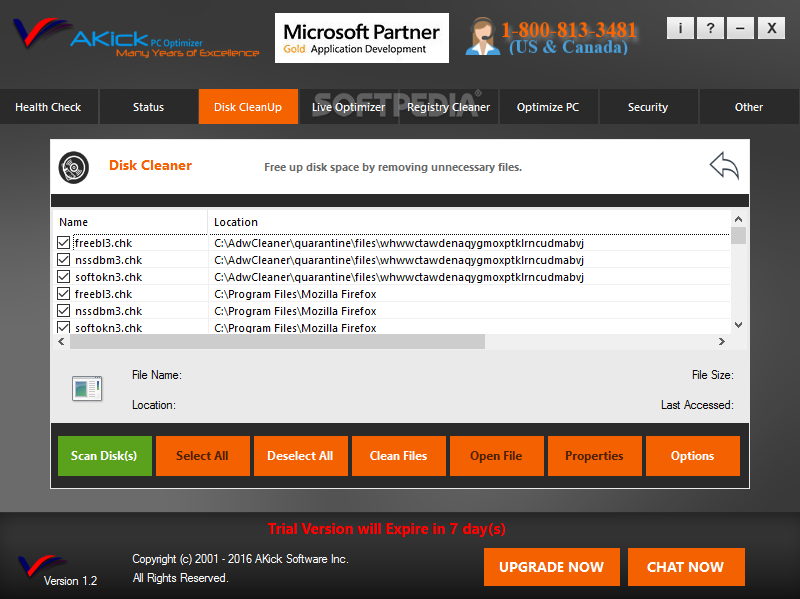Screen dimensions: 800x599
Task: Switch to the Optimize PC tab
Action: pyautogui.click(x=548, y=107)
